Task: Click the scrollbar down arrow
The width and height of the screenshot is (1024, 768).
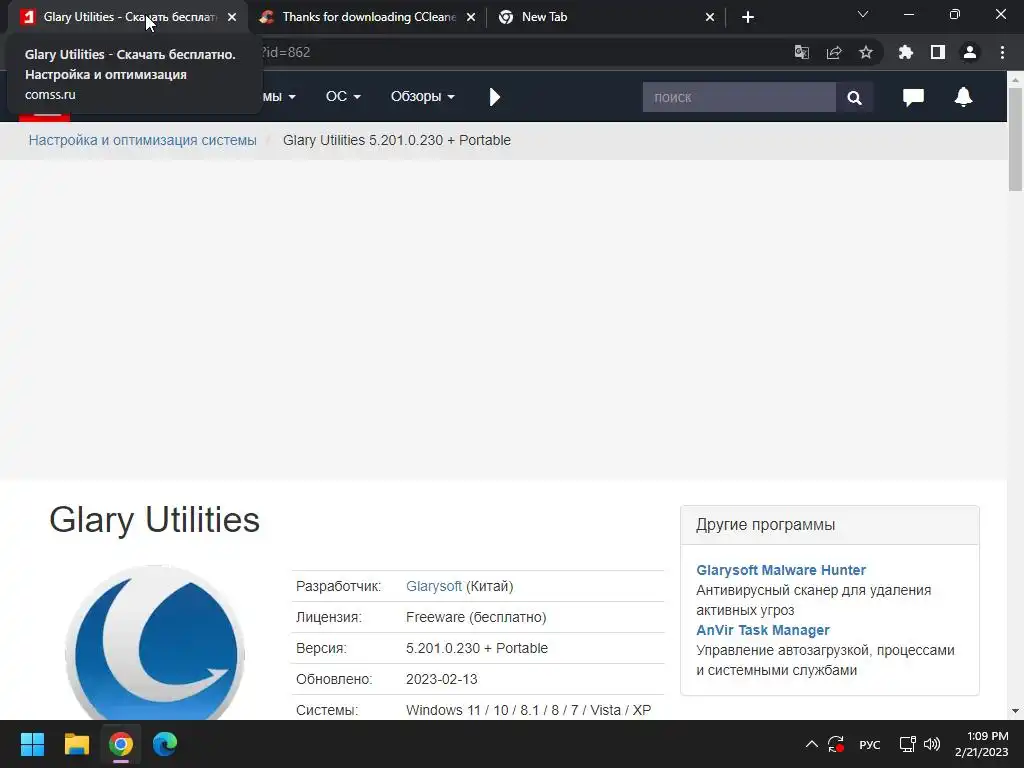Action: (1015, 711)
